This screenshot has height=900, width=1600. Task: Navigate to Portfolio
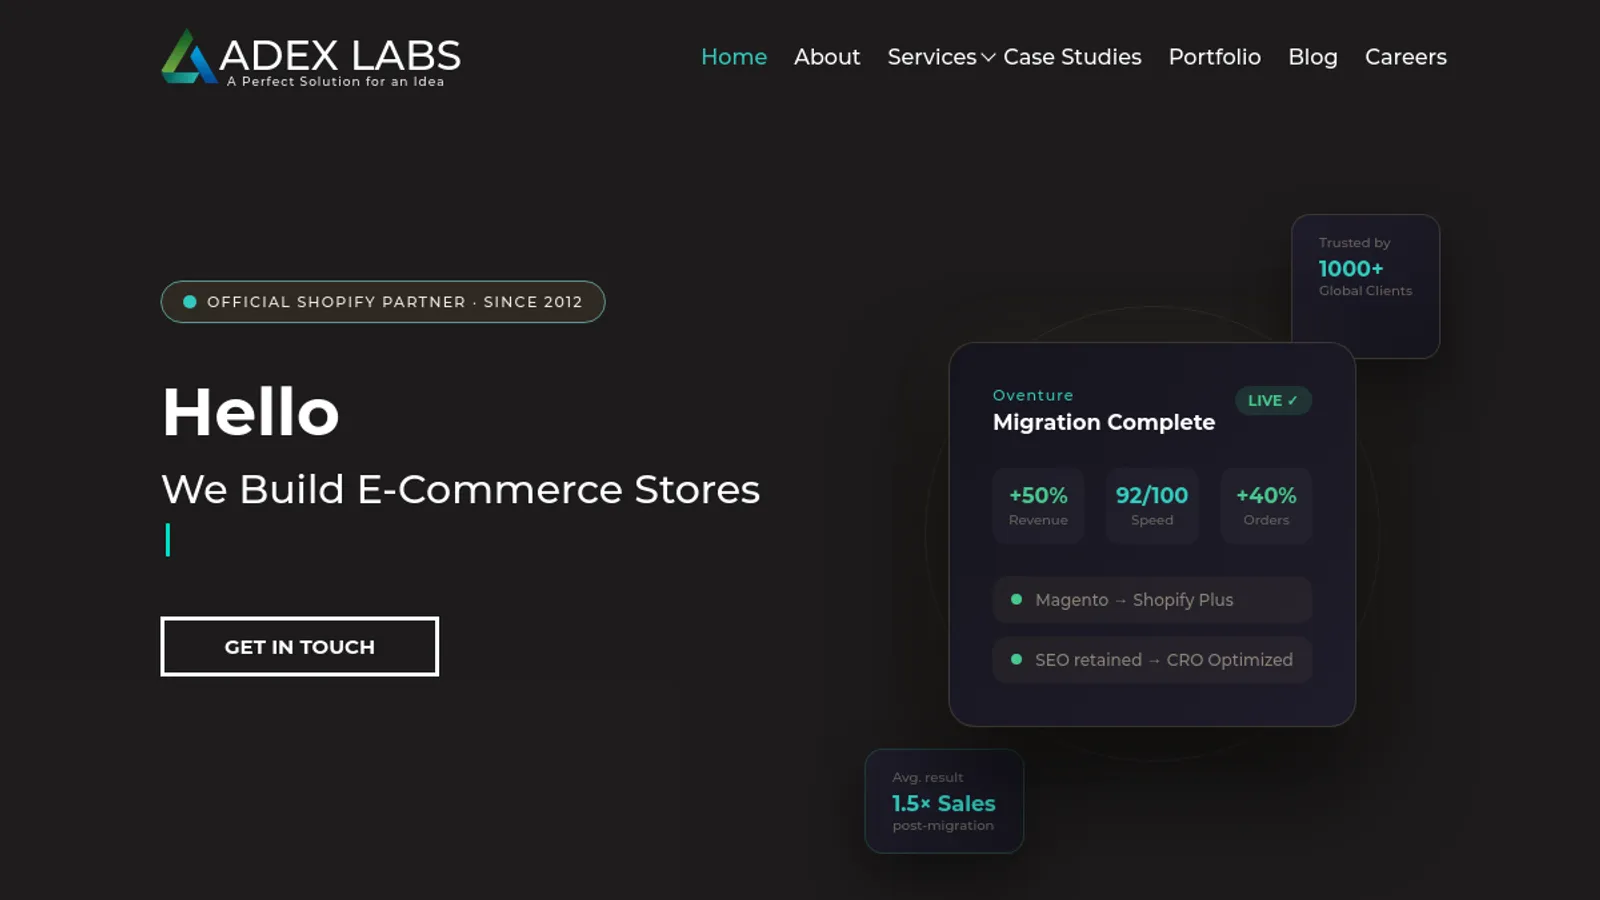click(1215, 57)
